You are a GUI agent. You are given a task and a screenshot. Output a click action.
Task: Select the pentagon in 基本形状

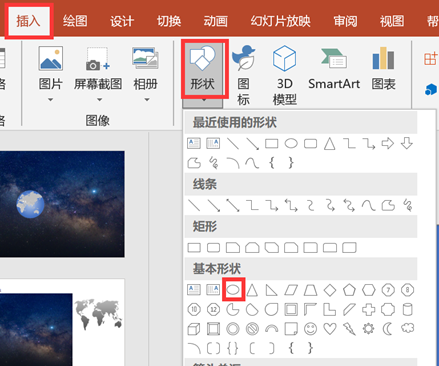point(349,290)
